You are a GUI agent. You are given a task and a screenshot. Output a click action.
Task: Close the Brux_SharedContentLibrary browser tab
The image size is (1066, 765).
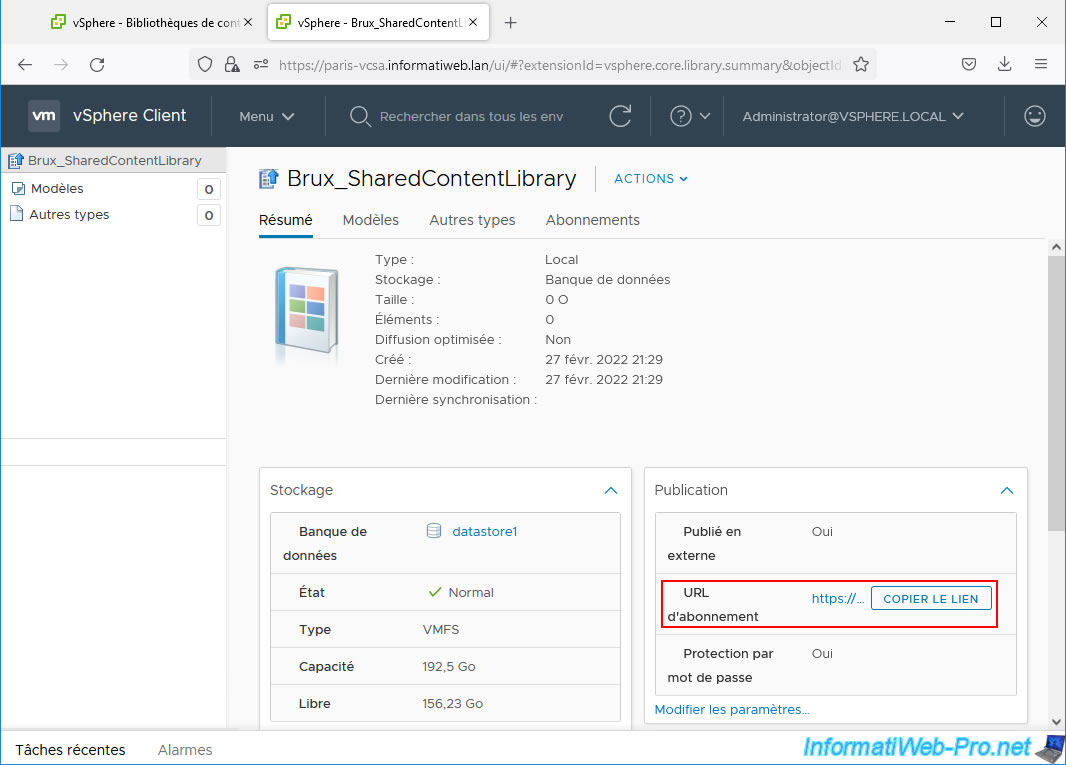473,22
